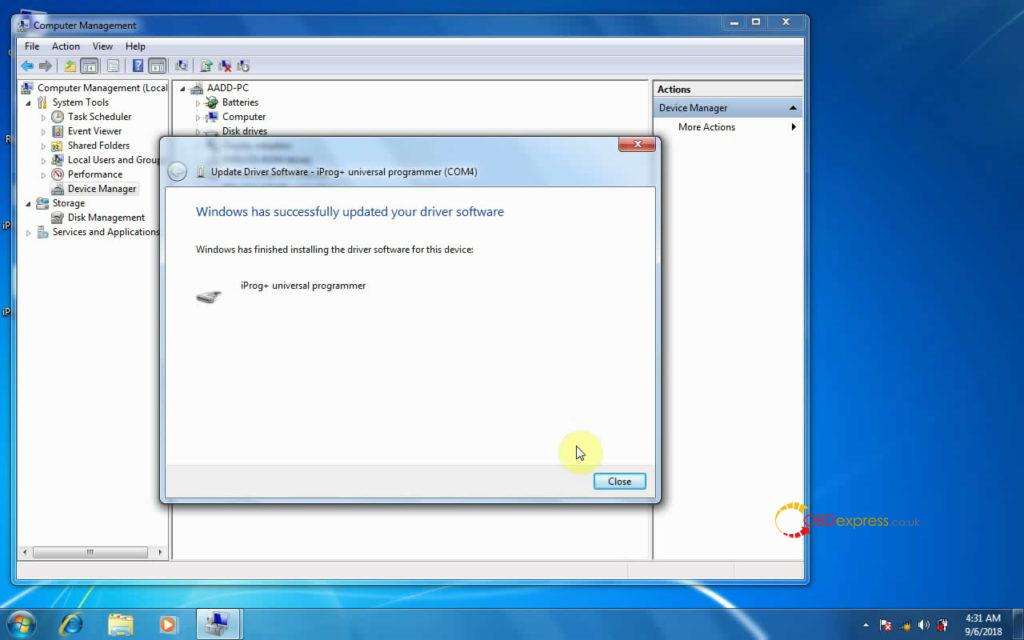Click the Action Center flag tray icon

coord(885,625)
